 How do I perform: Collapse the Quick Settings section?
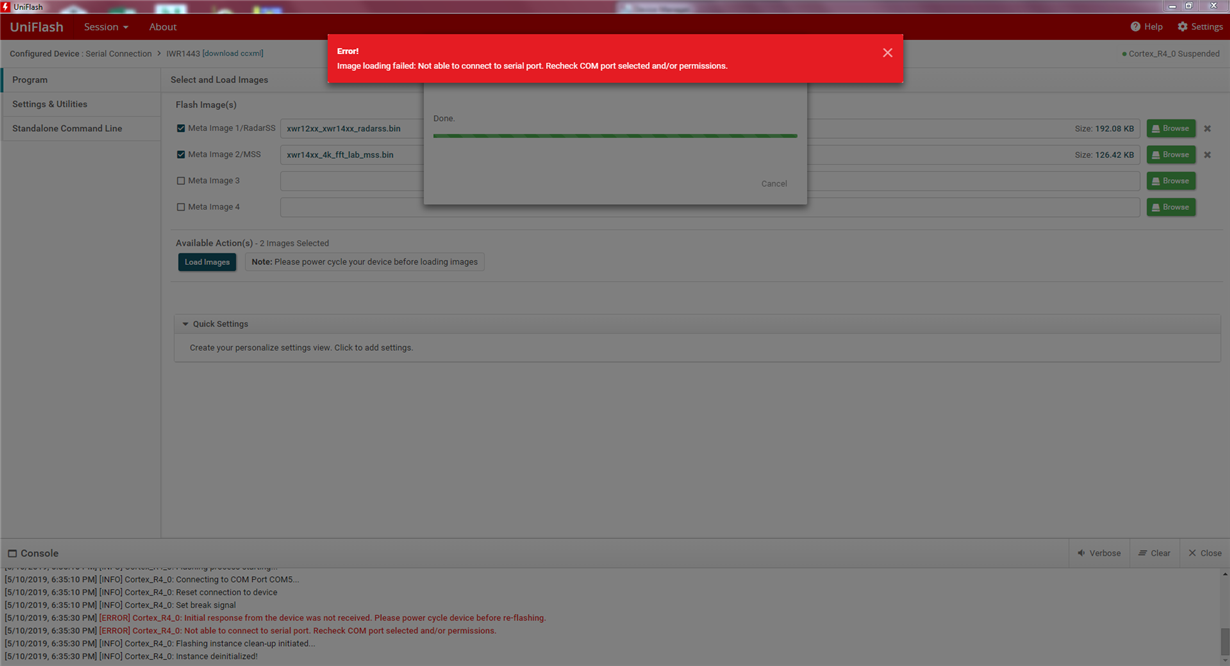pos(186,323)
